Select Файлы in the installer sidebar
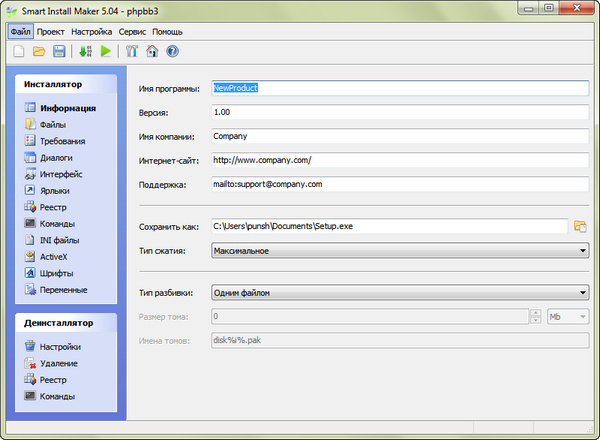Viewport: 600px width, 440px height. (x=53, y=125)
